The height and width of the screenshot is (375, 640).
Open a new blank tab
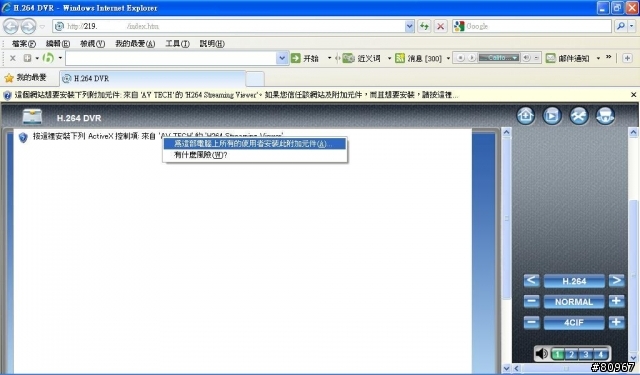(256, 79)
